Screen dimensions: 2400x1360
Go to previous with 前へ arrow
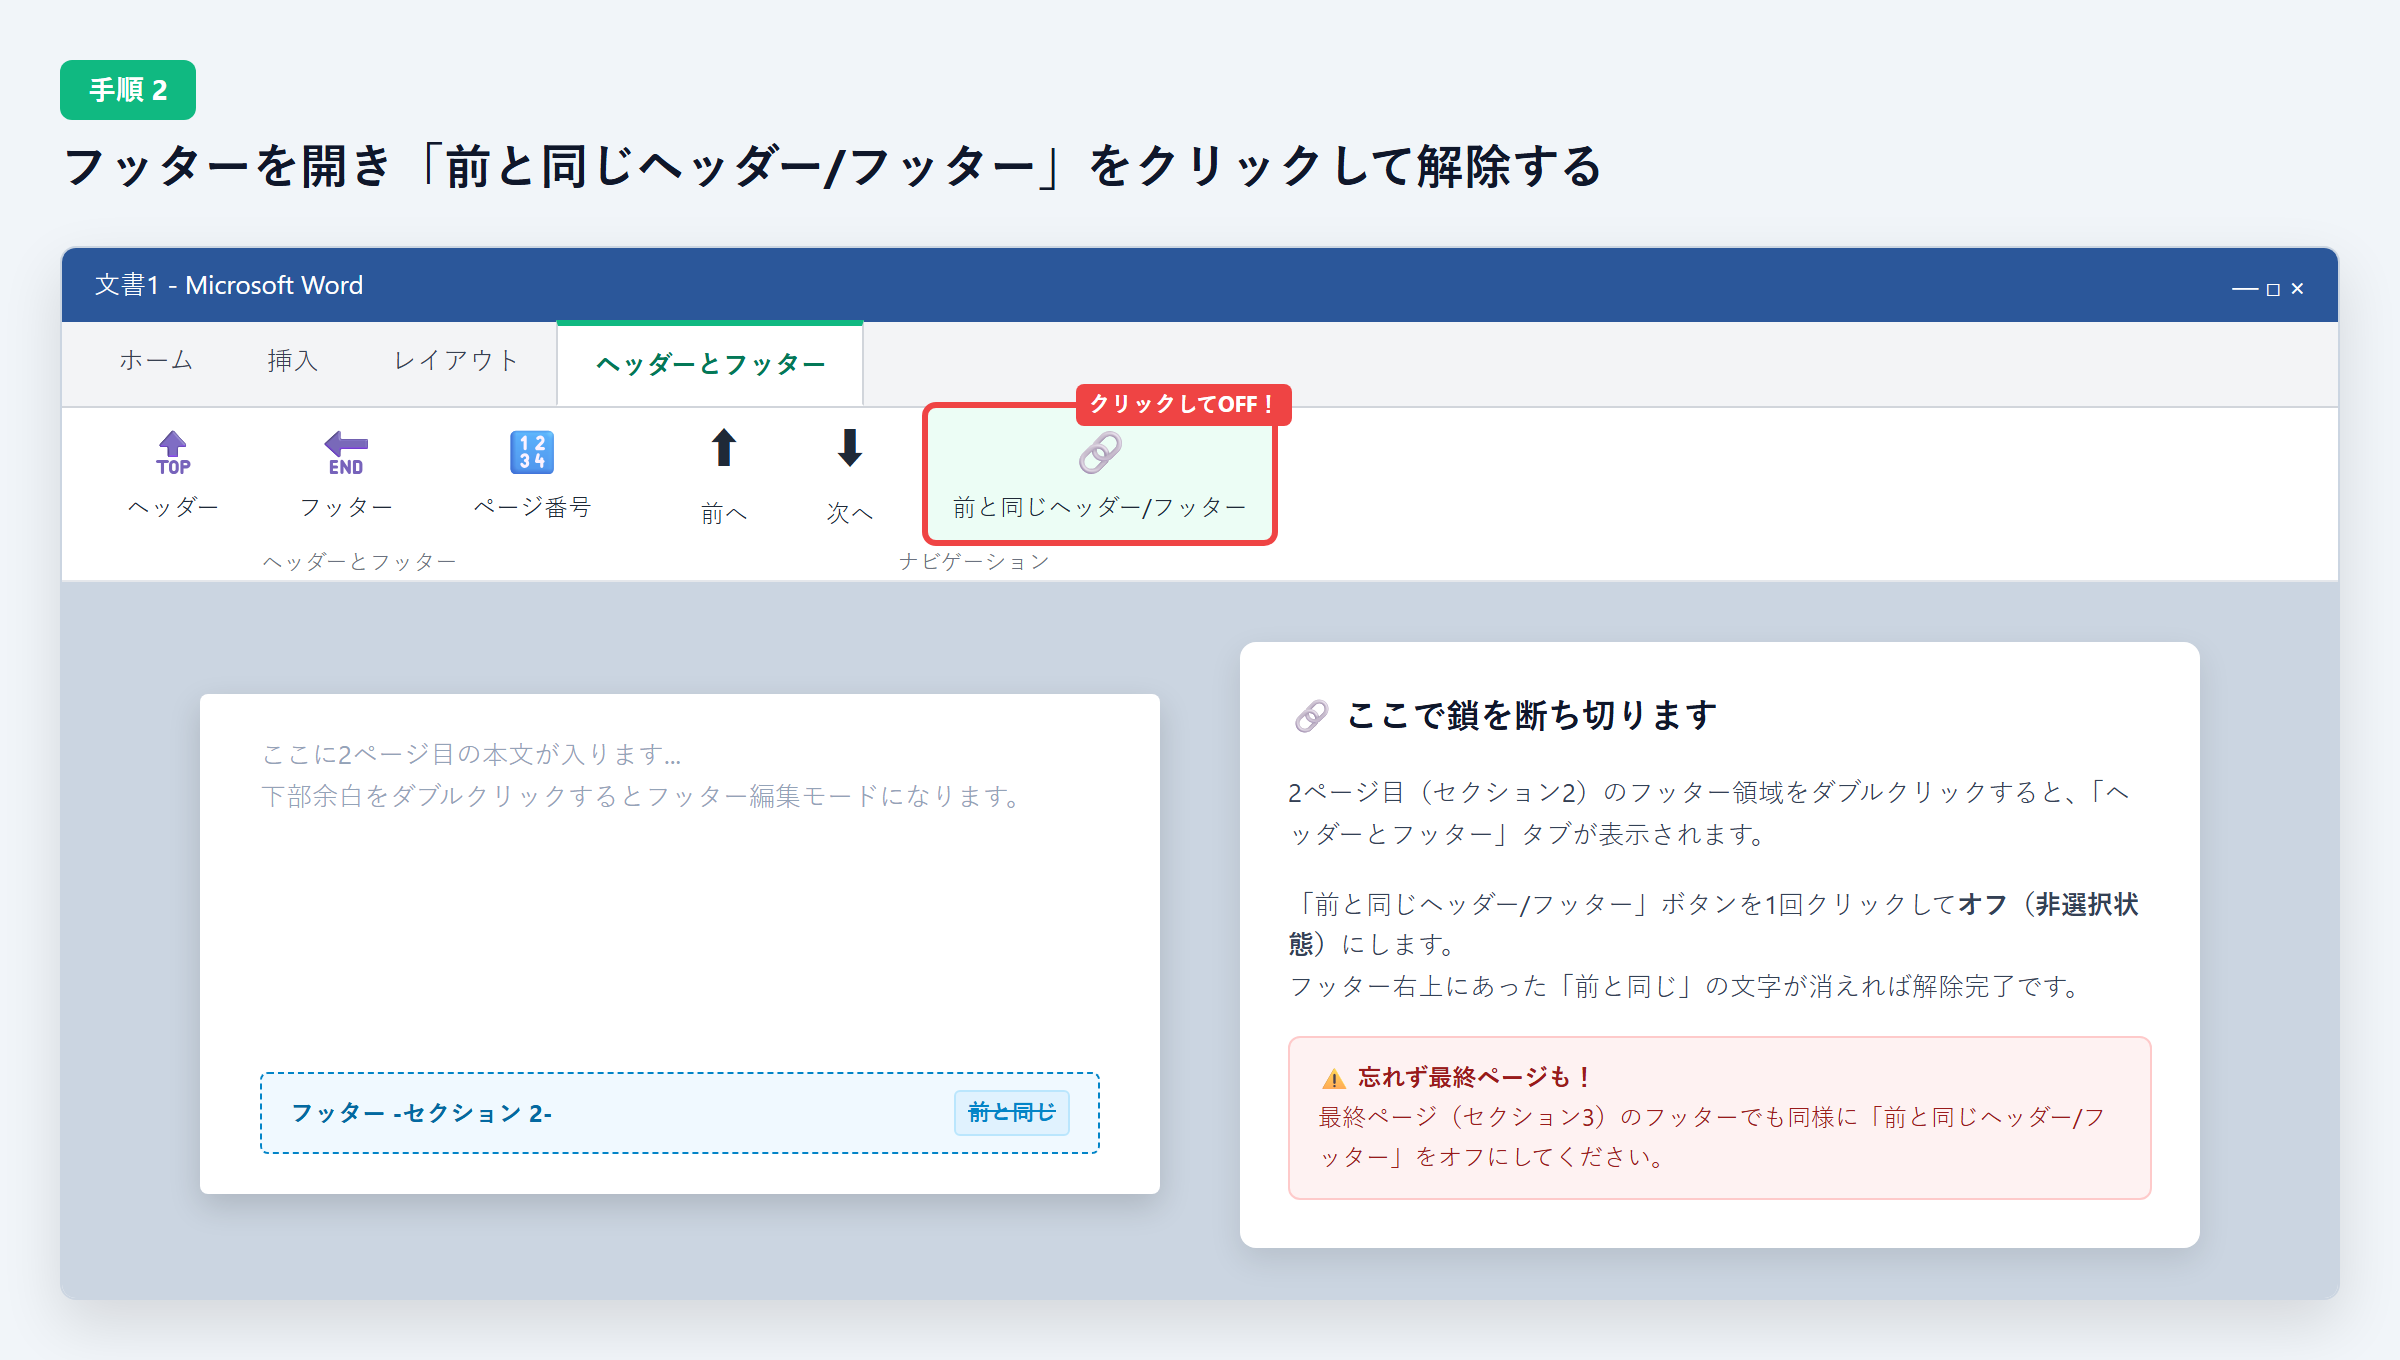click(724, 448)
